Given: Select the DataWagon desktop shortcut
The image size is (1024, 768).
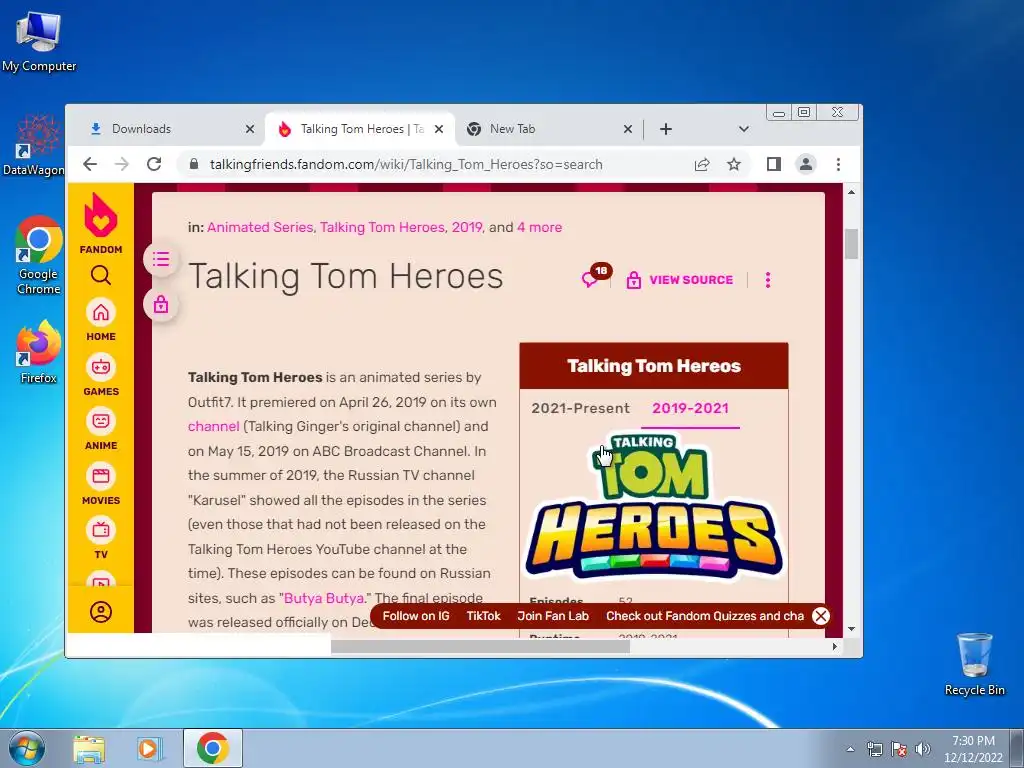Looking at the screenshot, I should 34,145.
